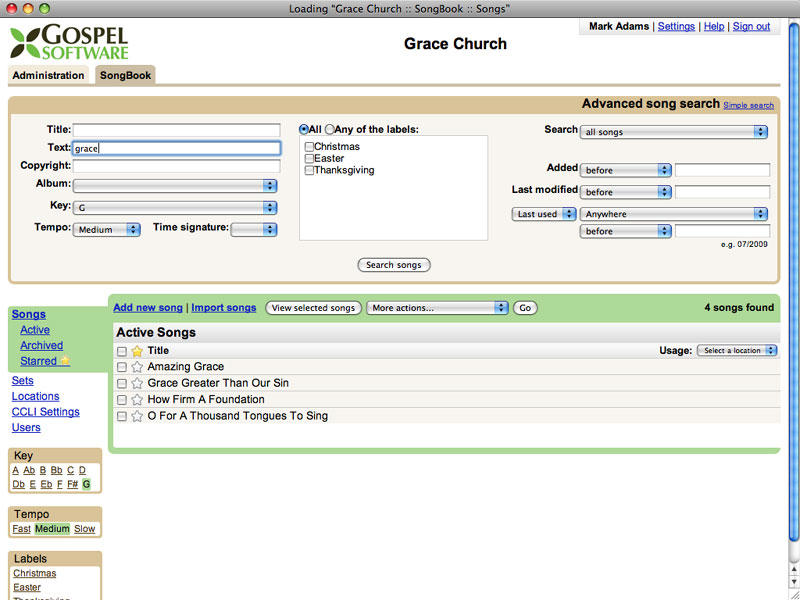Star the Grace Greater Than Our Sin song
Image resolution: width=800 pixels, height=600 pixels.
coord(137,383)
